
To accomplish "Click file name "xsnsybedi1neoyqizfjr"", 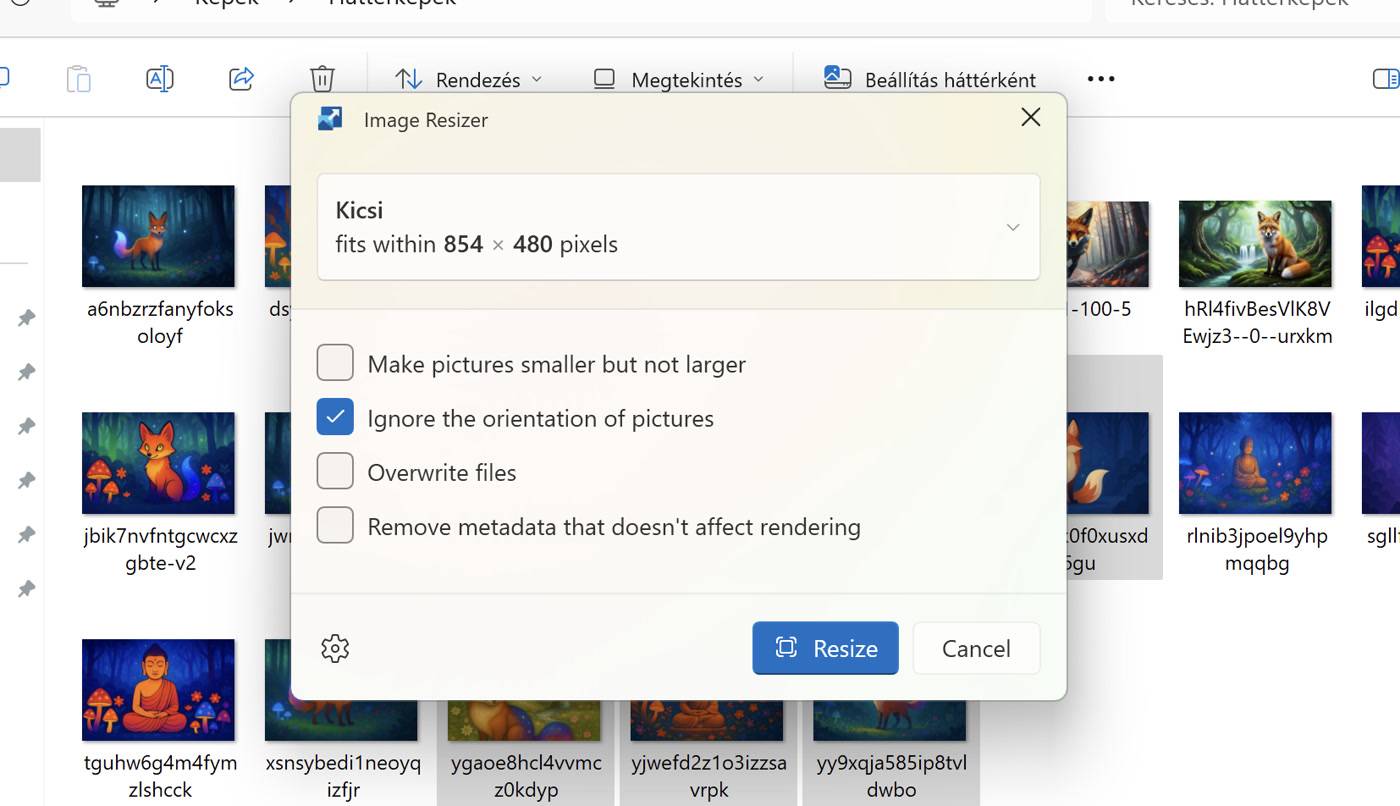I will 343,776.
